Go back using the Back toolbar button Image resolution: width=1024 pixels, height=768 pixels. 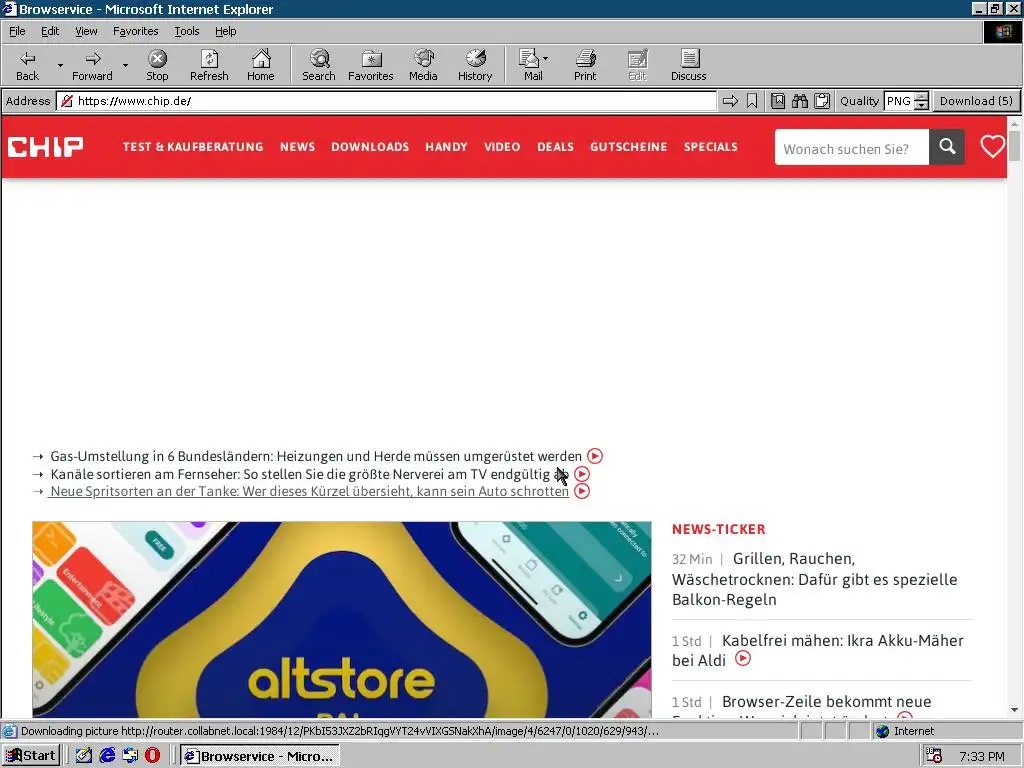[x=27, y=65]
